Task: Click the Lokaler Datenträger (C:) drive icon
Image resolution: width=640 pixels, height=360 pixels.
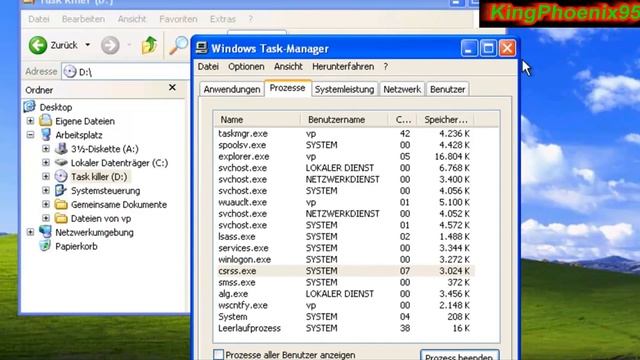Action: [61, 162]
